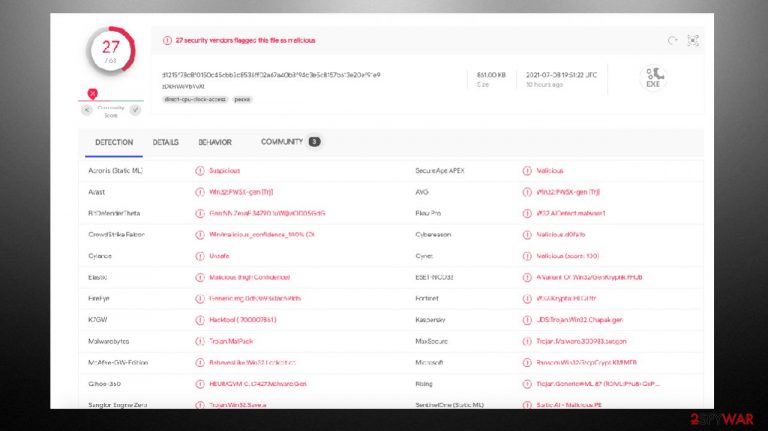Switch to the DETAILS tab

pos(166,143)
